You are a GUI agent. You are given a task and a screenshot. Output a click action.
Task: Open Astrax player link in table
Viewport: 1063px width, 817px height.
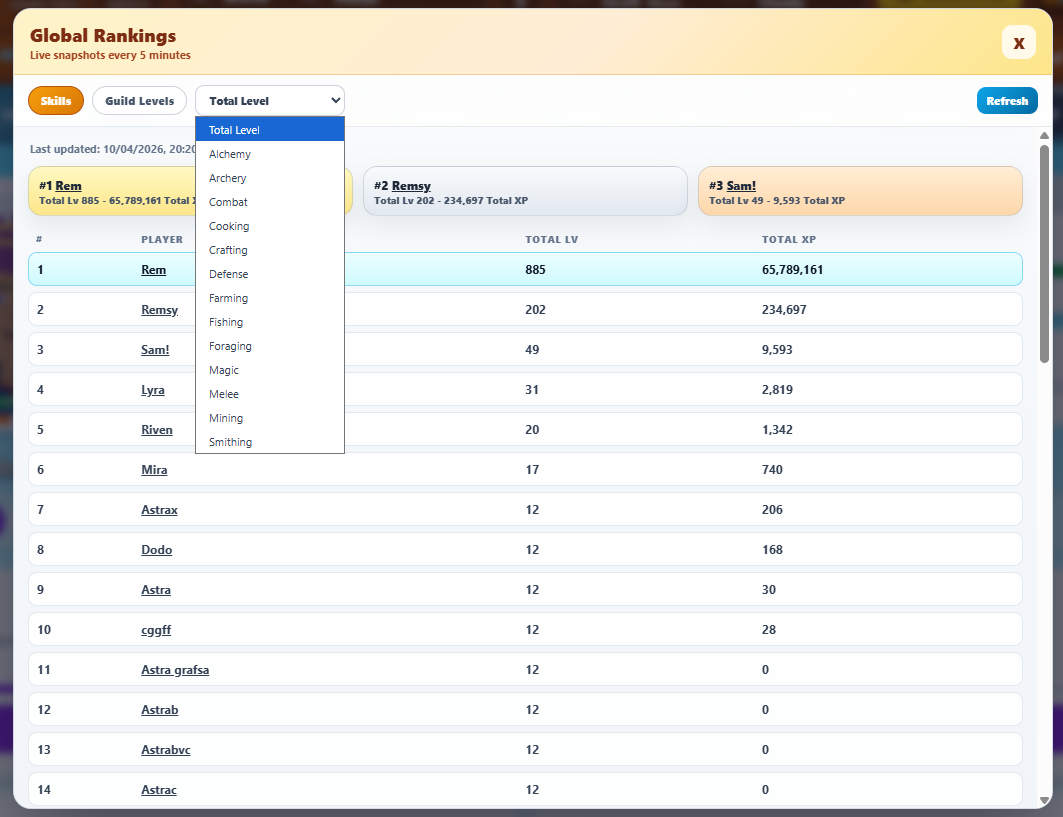click(159, 510)
